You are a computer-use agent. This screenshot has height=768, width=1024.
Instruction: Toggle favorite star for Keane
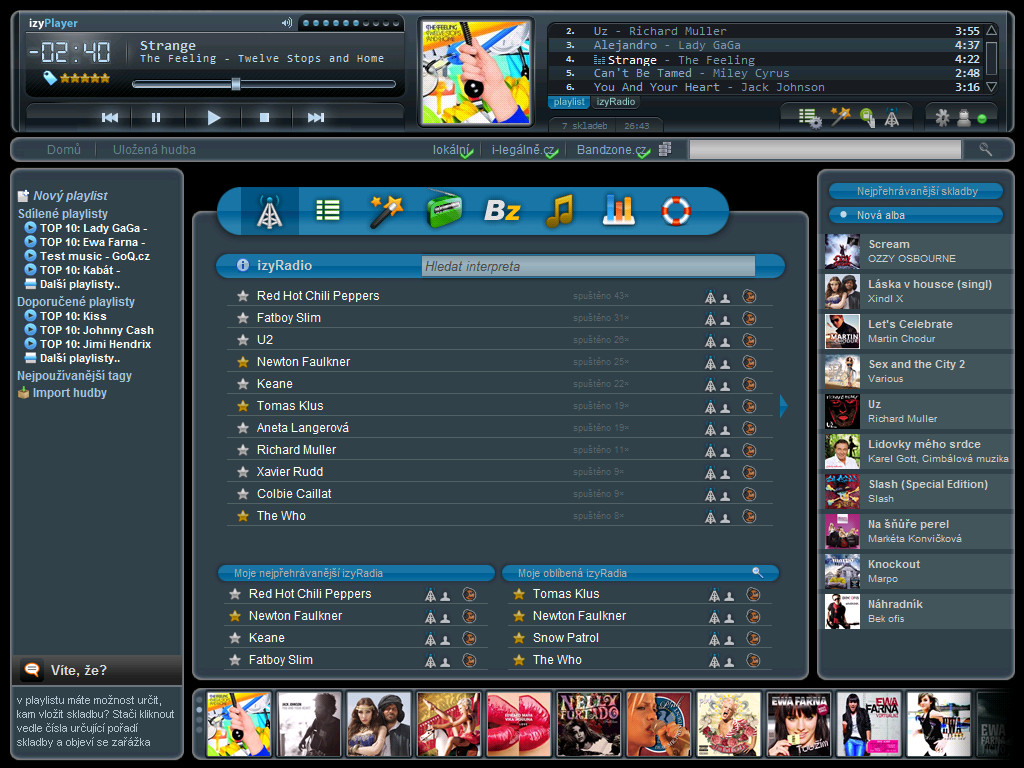(x=243, y=384)
